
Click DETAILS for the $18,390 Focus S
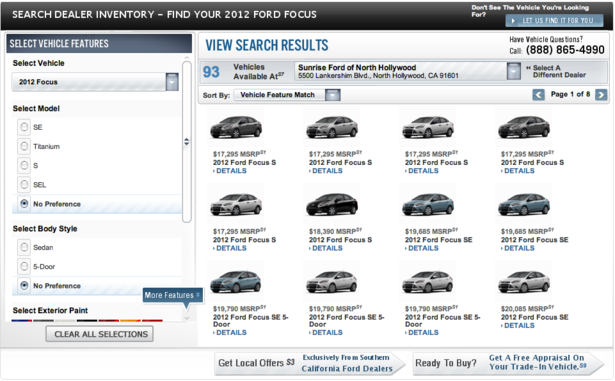coord(326,248)
